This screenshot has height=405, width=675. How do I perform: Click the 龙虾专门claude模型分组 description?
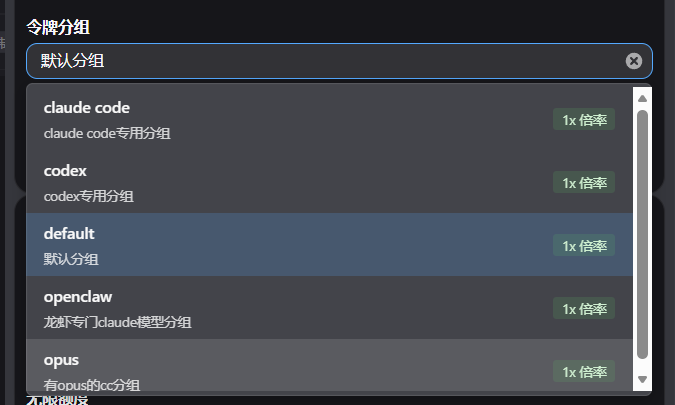(x=118, y=322)
